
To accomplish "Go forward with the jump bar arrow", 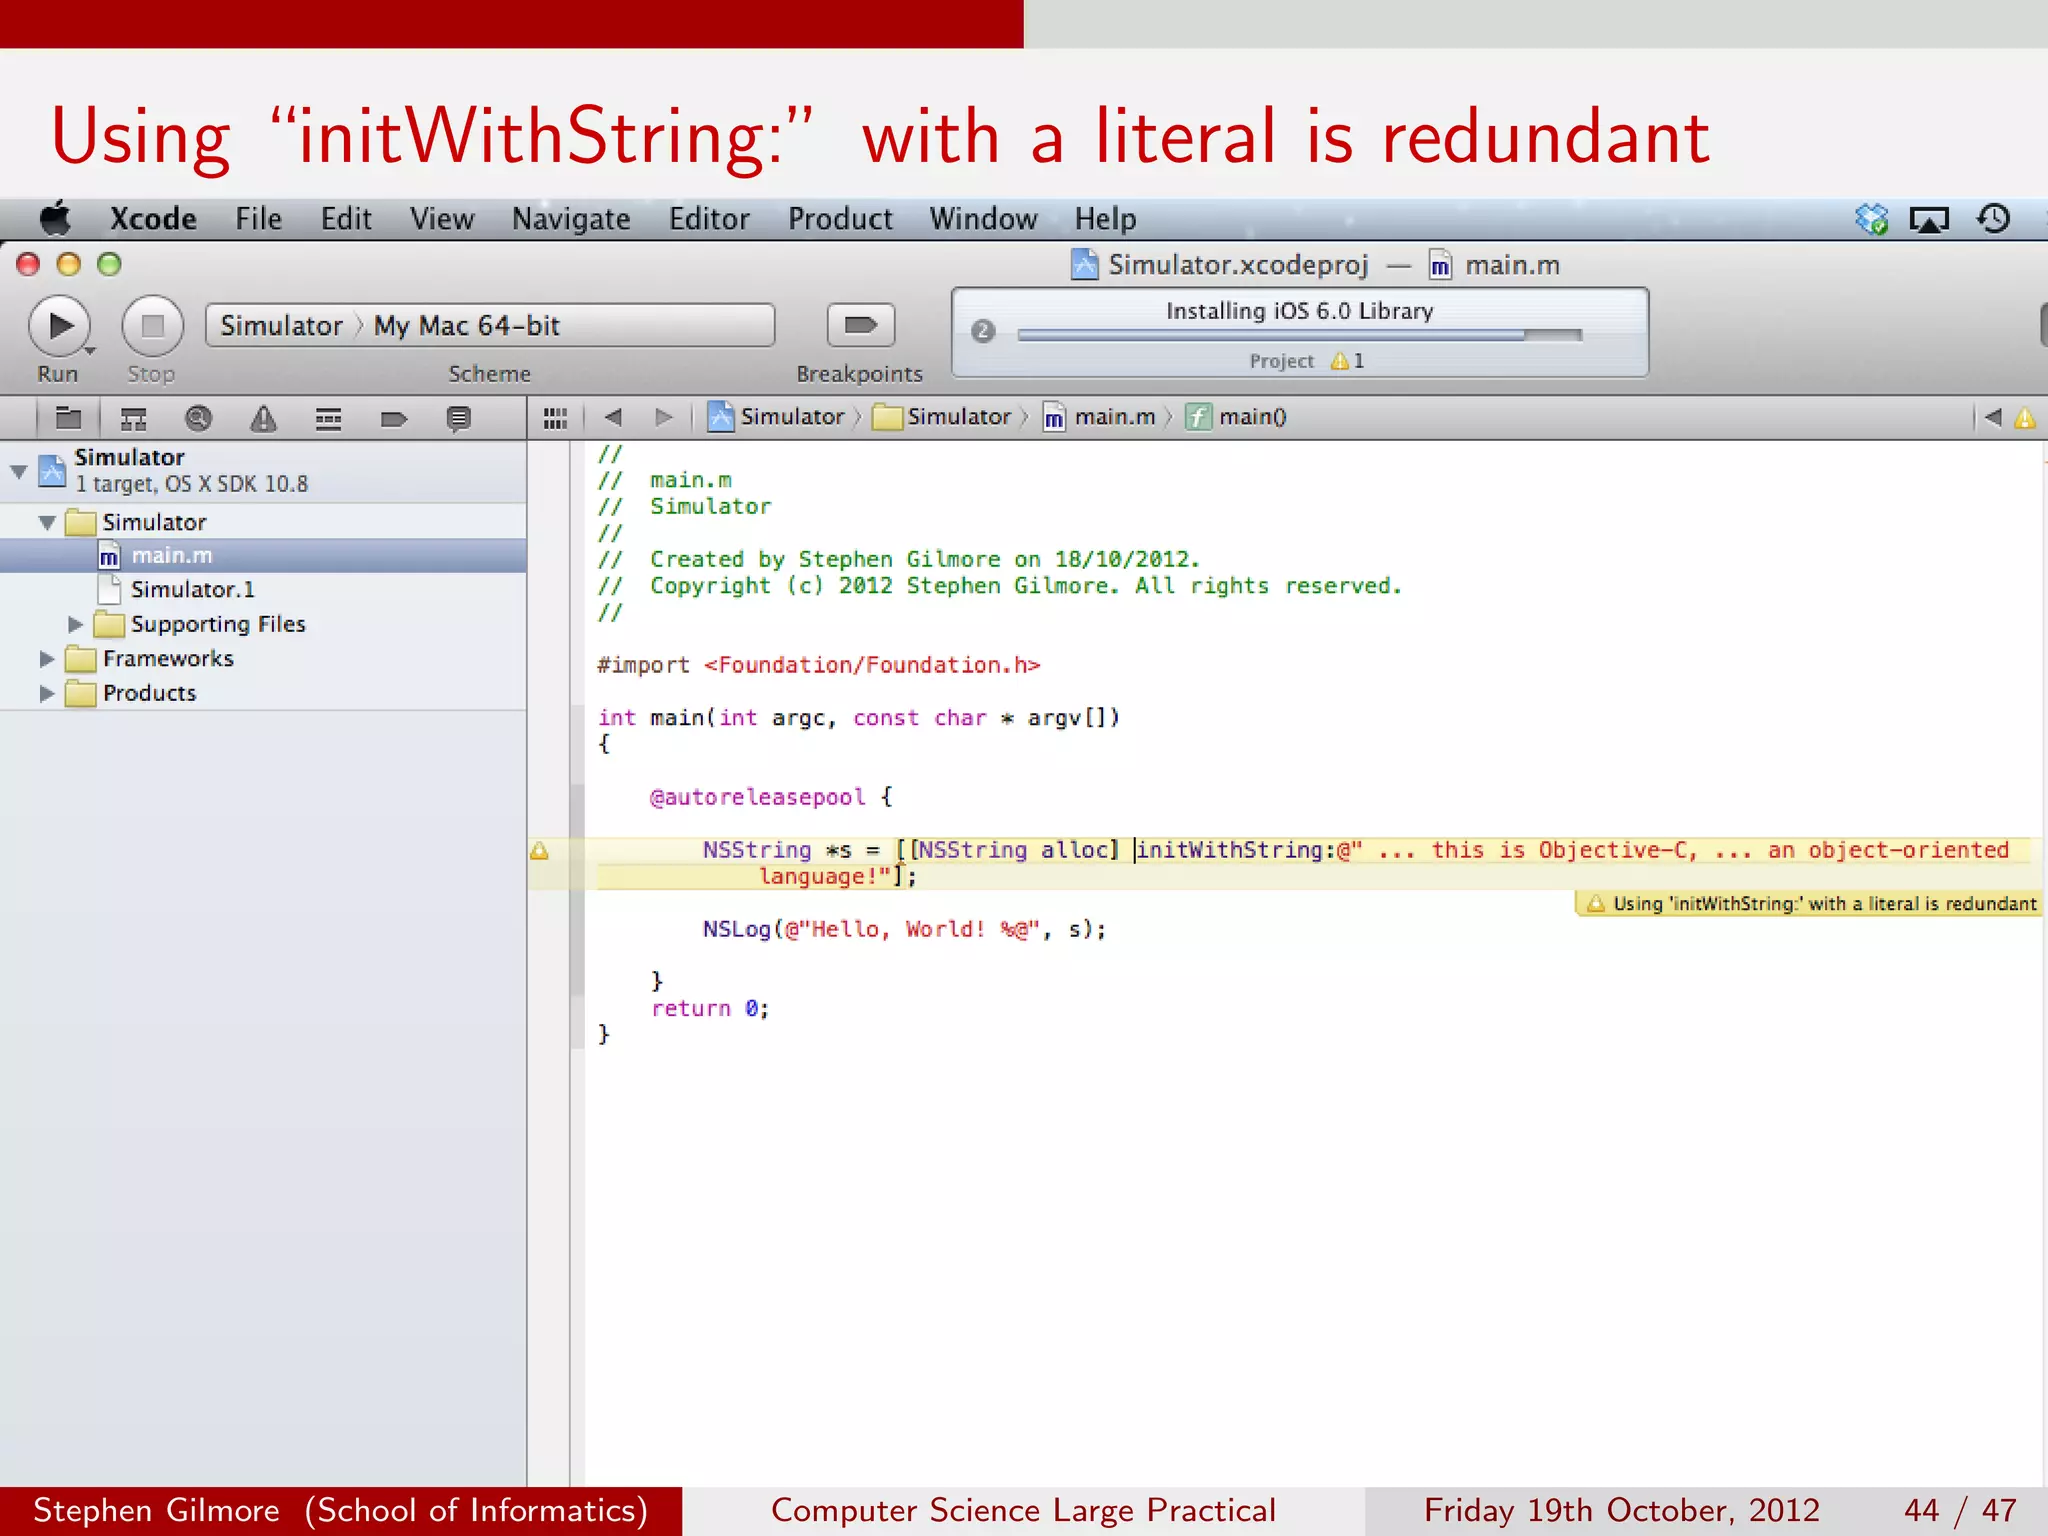I will [x=663, y=417].
